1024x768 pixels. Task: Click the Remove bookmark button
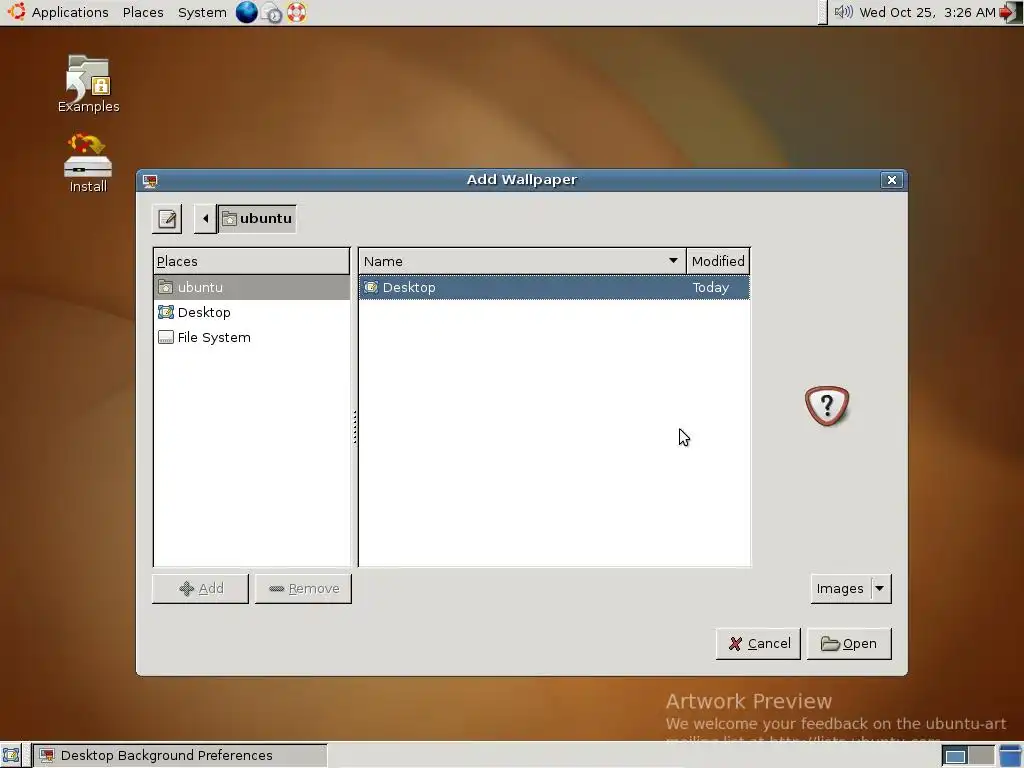303,588
